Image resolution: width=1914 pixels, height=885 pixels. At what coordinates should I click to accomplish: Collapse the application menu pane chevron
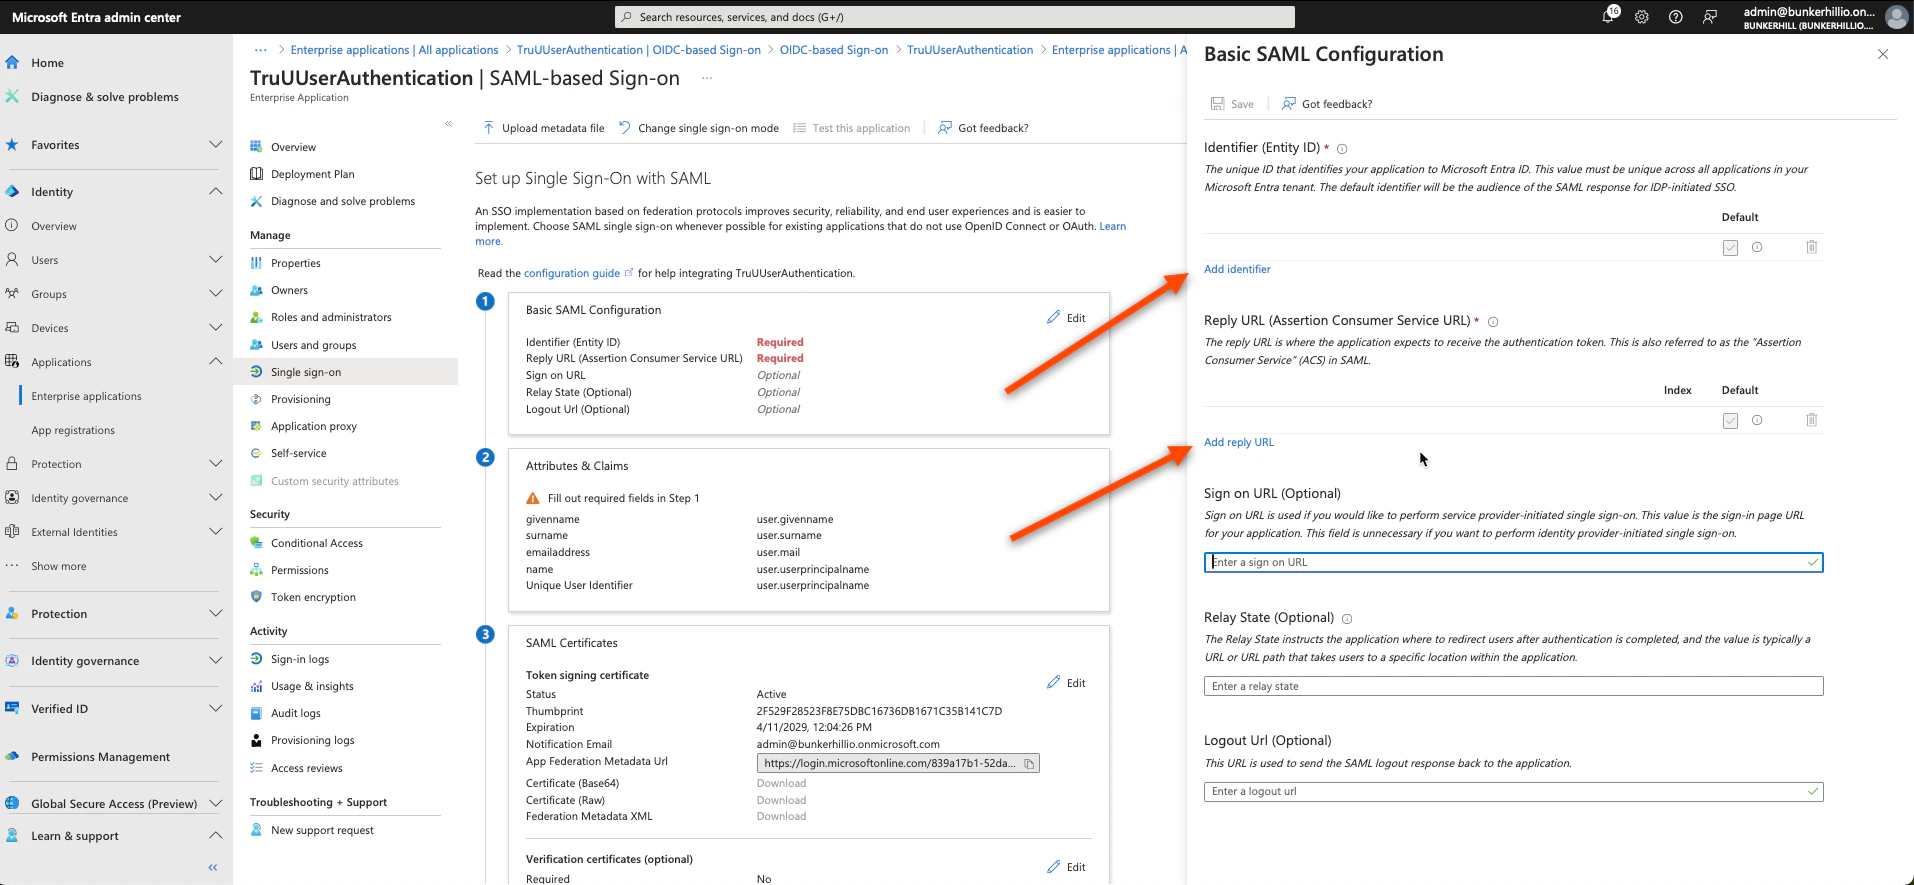tap(448, 124)
